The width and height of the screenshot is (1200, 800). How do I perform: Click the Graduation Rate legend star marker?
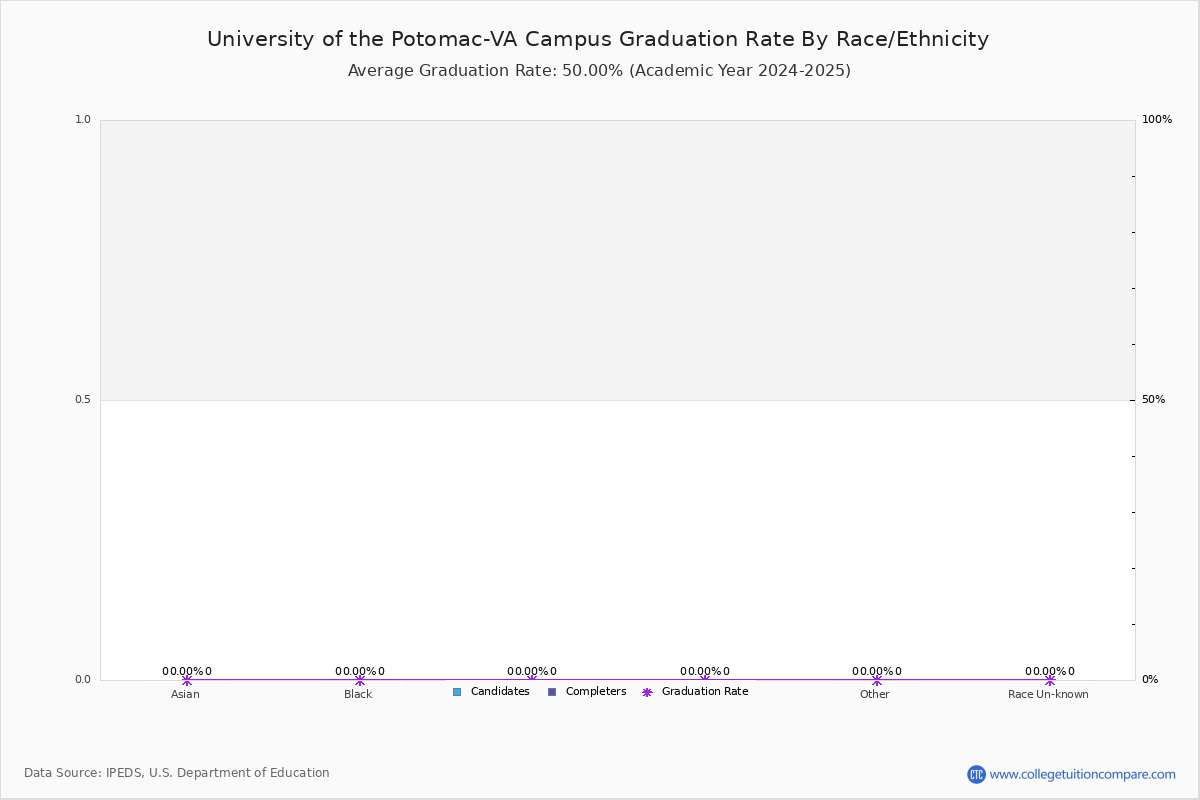[x=647, y=692]
